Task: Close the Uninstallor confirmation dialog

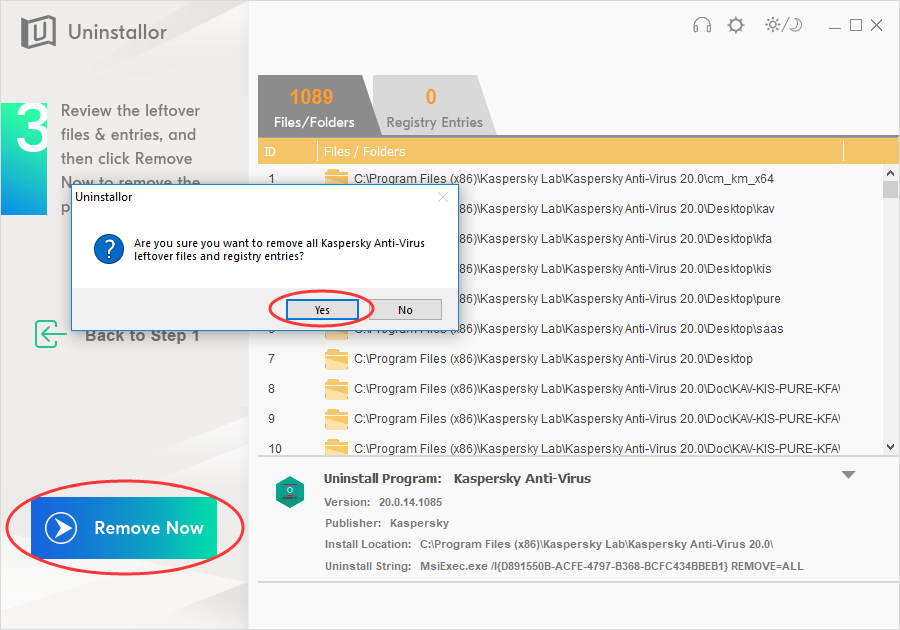Action: click(443, 197)
